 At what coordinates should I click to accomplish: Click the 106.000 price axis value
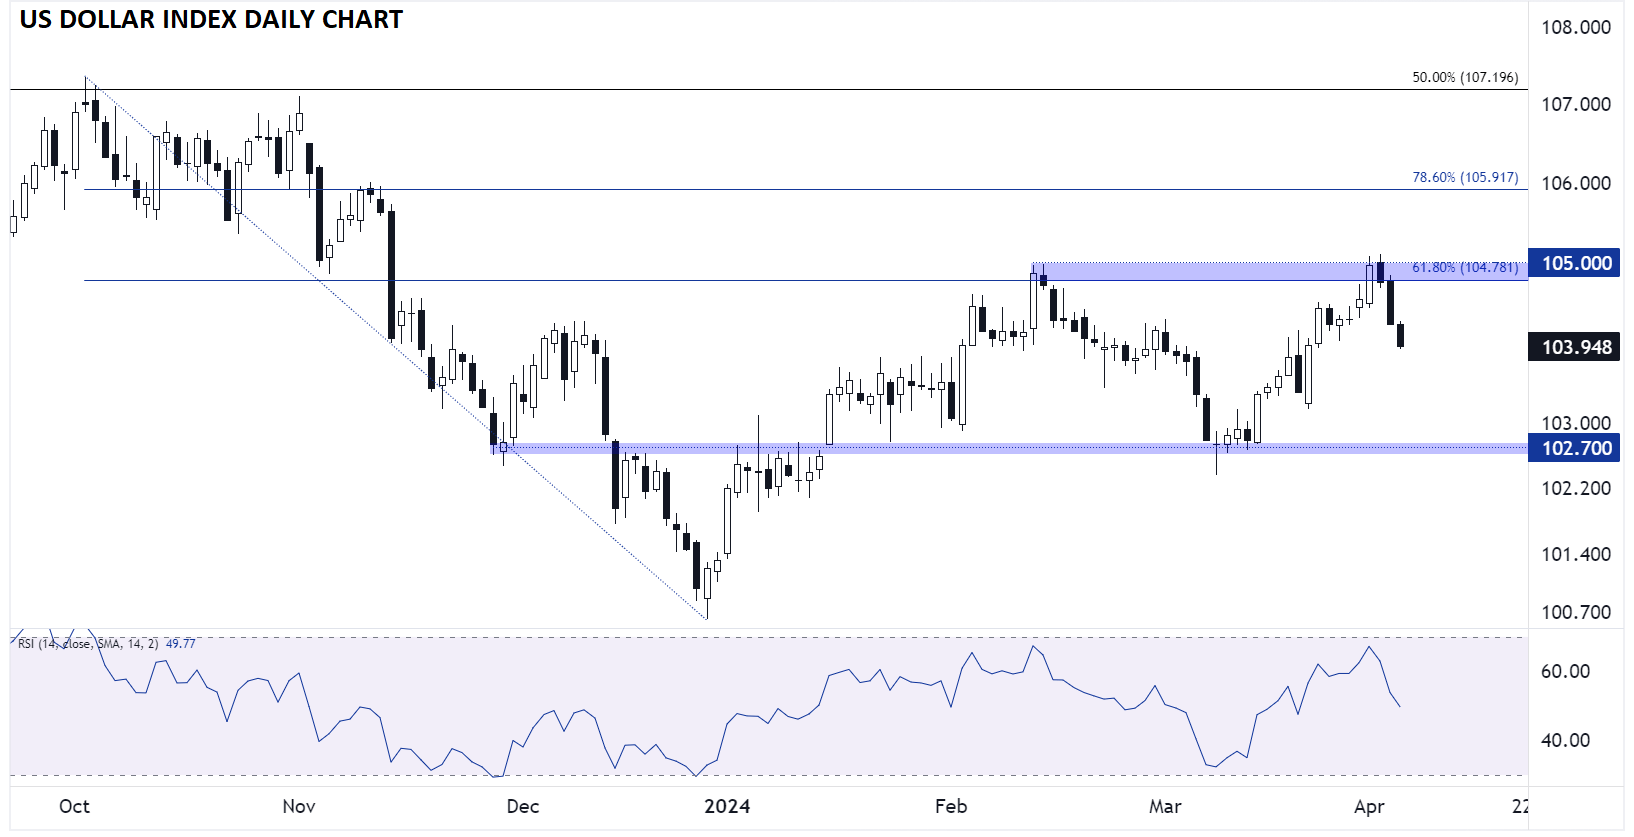(x=1576, y=183)
